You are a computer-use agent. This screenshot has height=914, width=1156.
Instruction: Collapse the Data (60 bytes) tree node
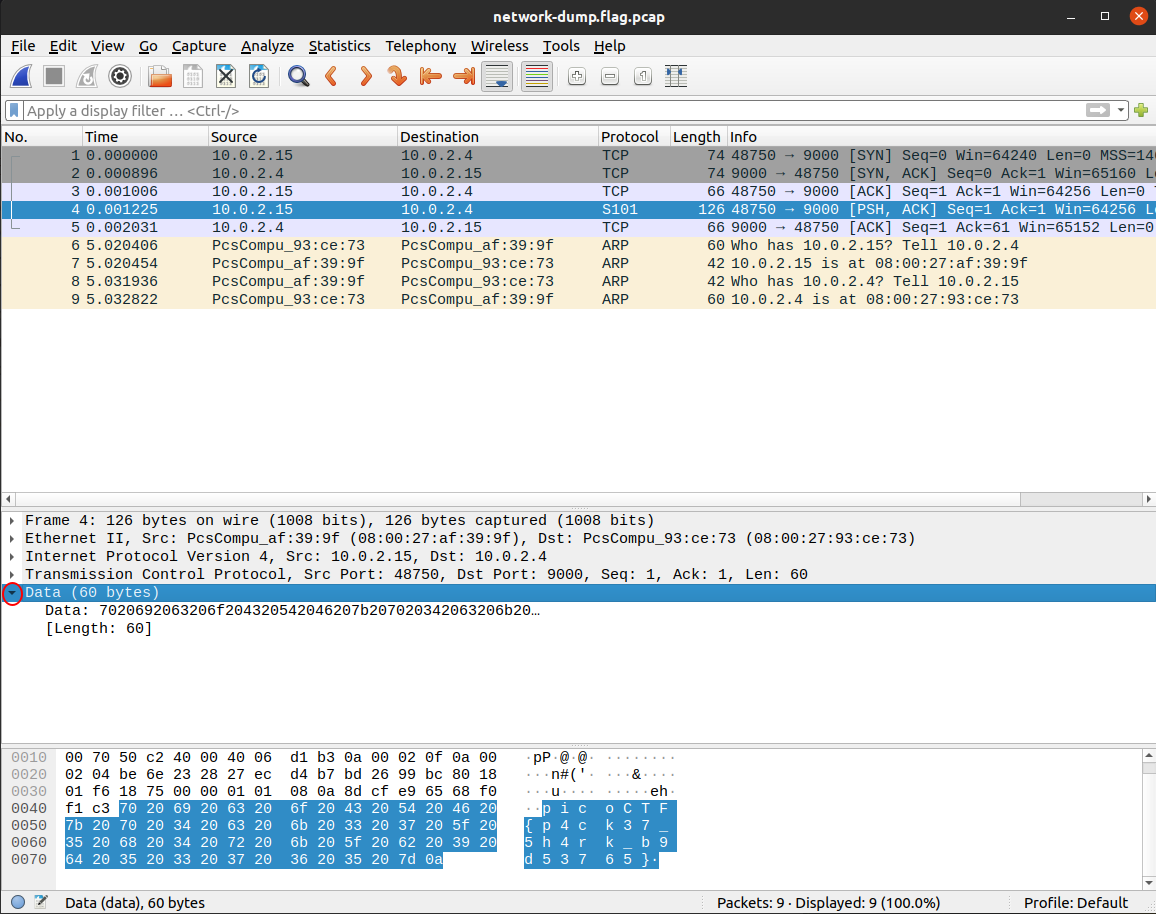point(12,593)
